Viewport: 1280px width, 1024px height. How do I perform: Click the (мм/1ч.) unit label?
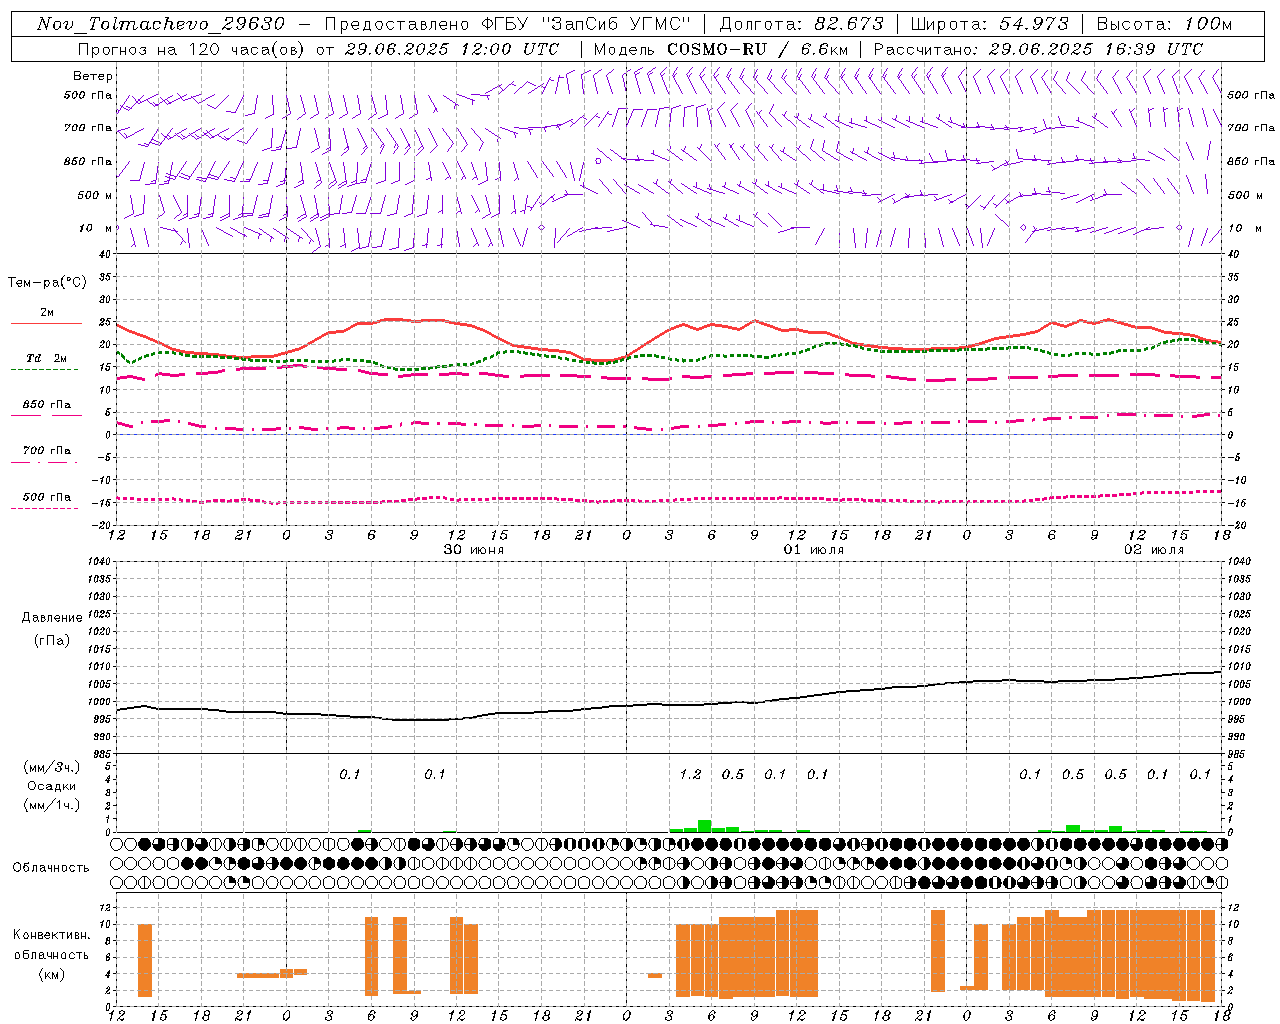tap(51, 805)
